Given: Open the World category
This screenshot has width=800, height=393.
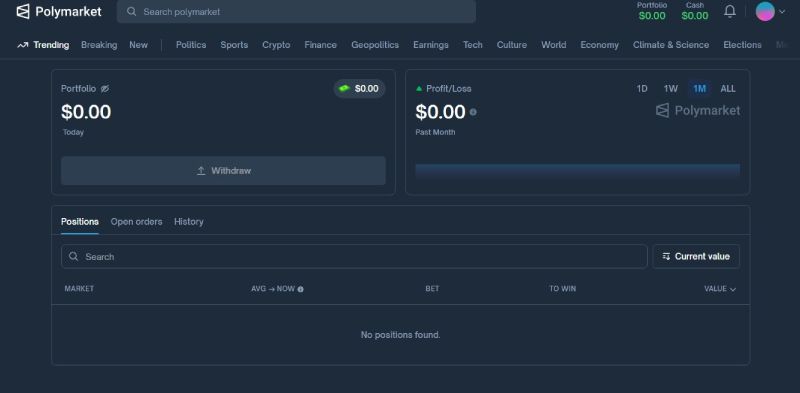Looking at the screenshot, I should click(554, 45).
